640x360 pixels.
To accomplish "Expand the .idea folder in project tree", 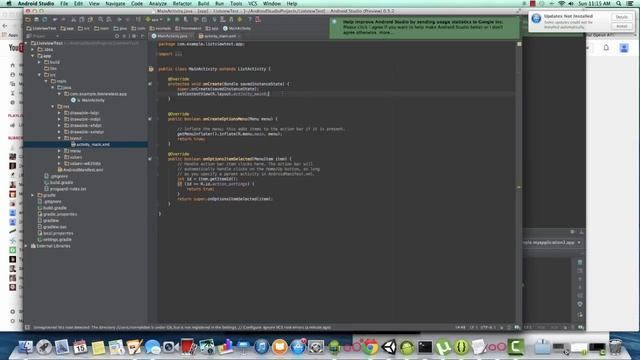I will tap(33, 49).
